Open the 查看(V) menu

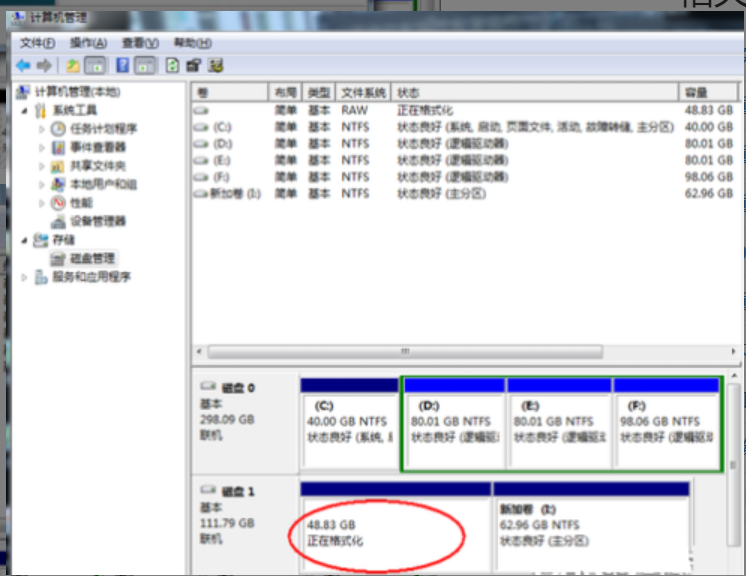pos(140,43)
